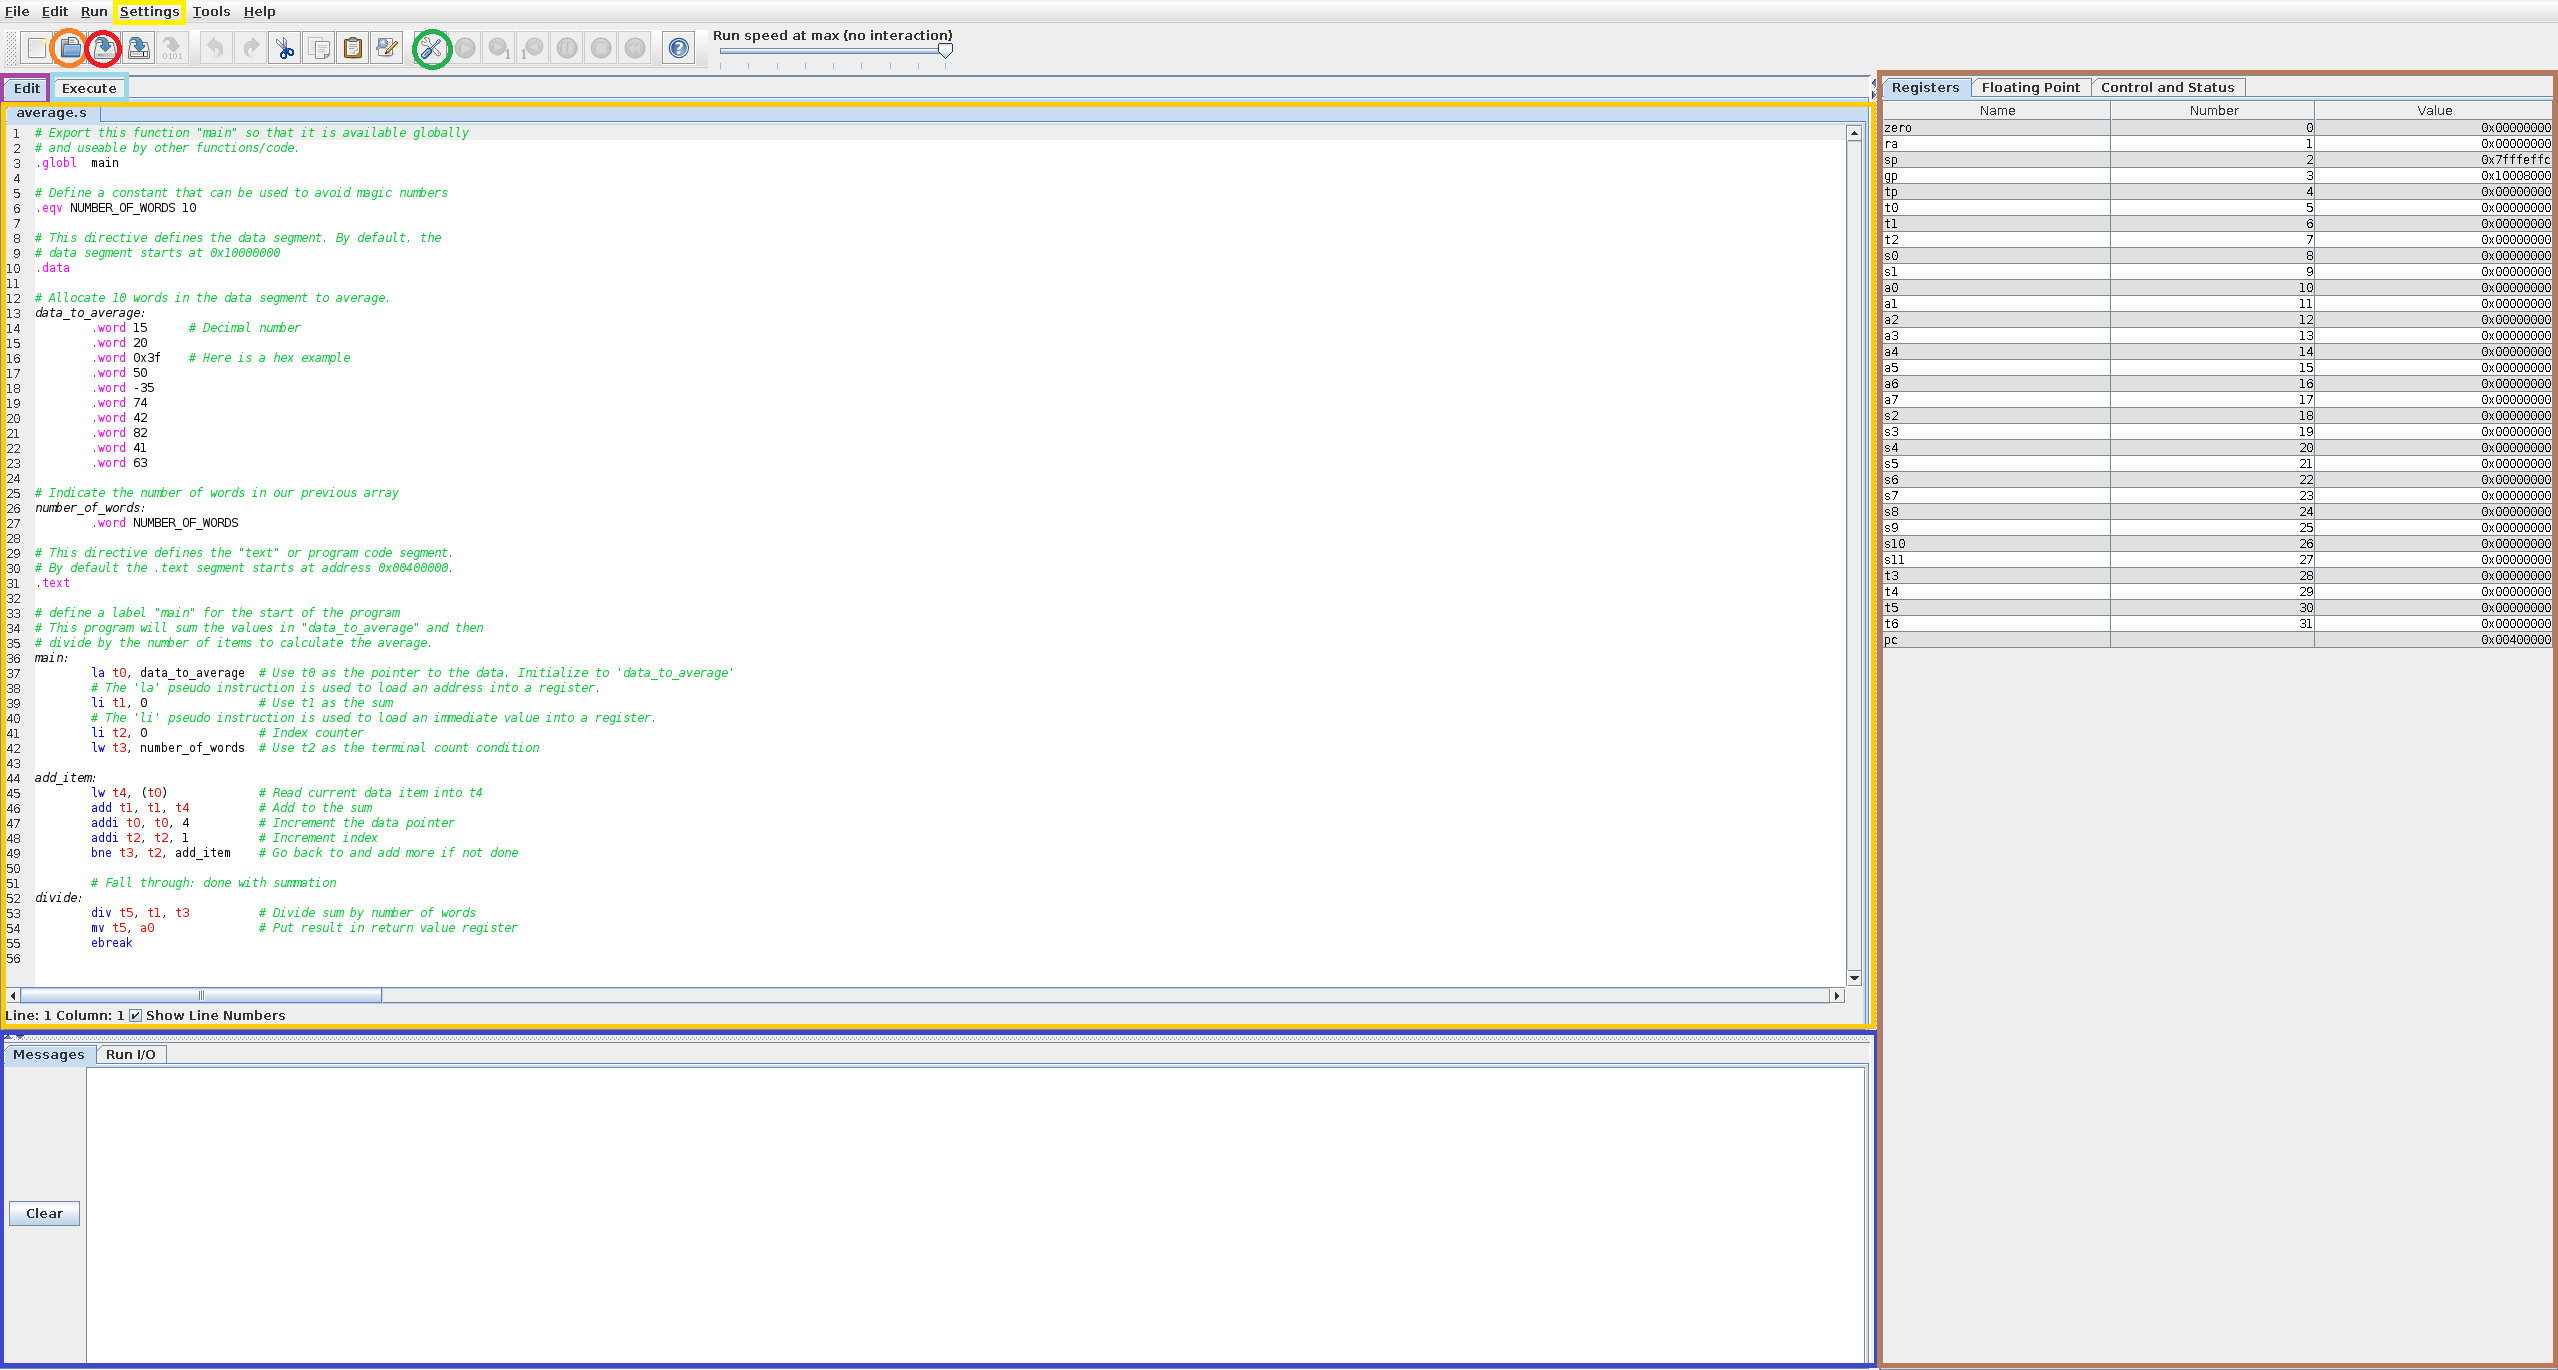Open the Settings menu
This screenshot has height=1370, width=2558.
tap(149, 11)
